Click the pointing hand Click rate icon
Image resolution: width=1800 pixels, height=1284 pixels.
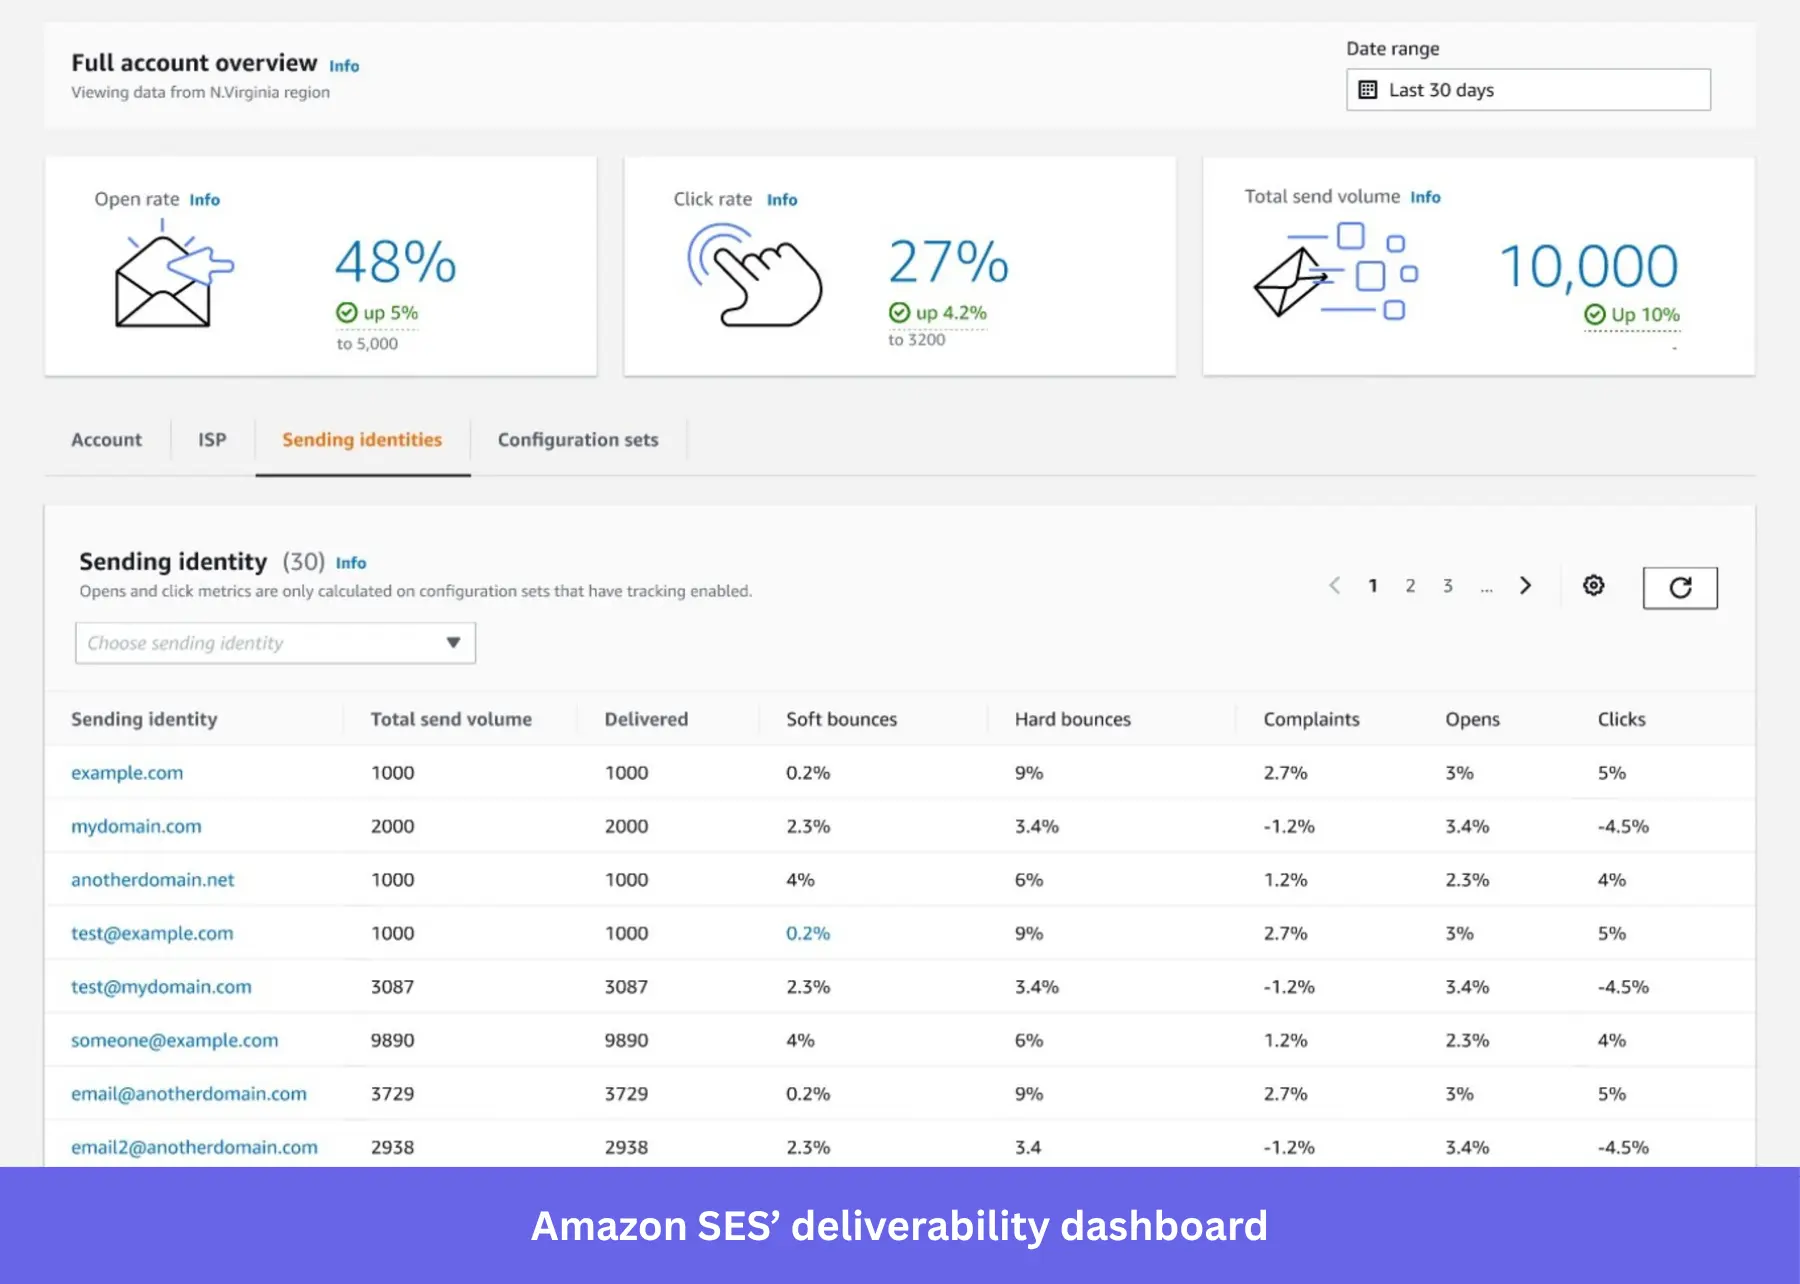[x=755, y=275]
